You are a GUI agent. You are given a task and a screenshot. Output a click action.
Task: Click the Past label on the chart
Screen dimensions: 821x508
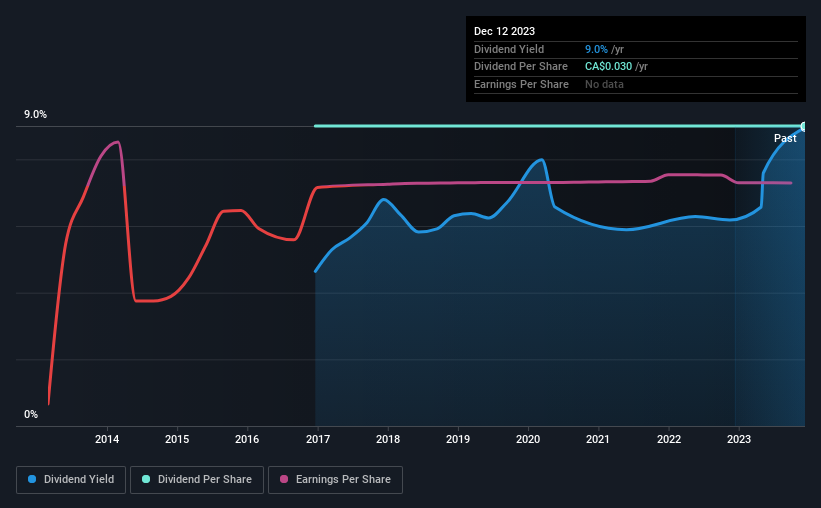pyautogui.click(x=785, y=138)
